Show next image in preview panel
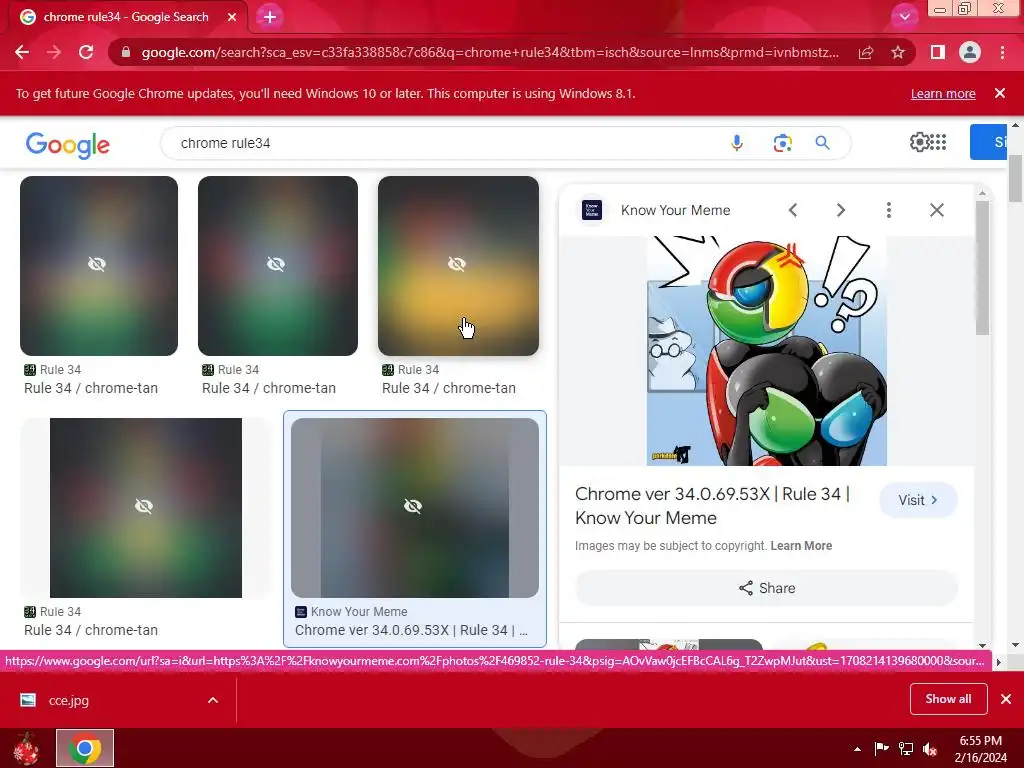This screenshot has height=768, width=1024. (840, 210)
